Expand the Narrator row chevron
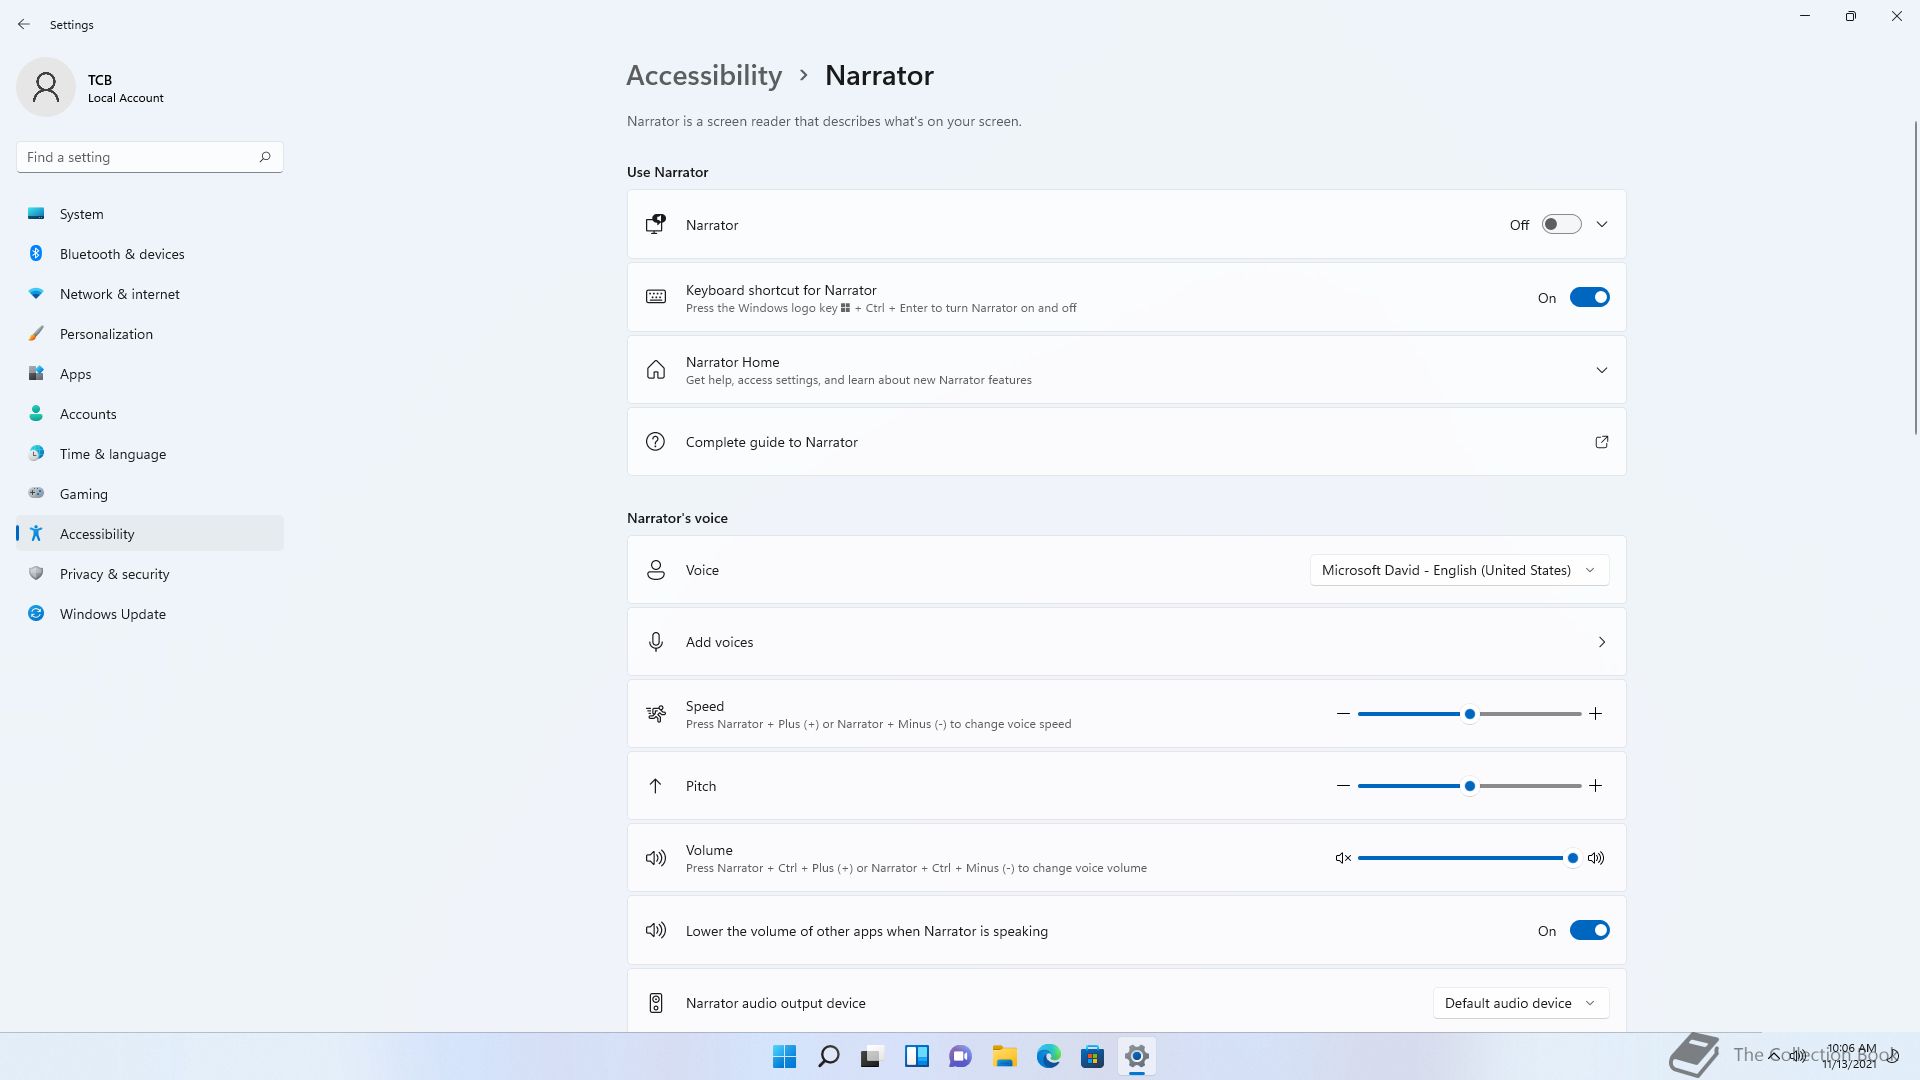 pyautogui.click(x=1602, y=225)
